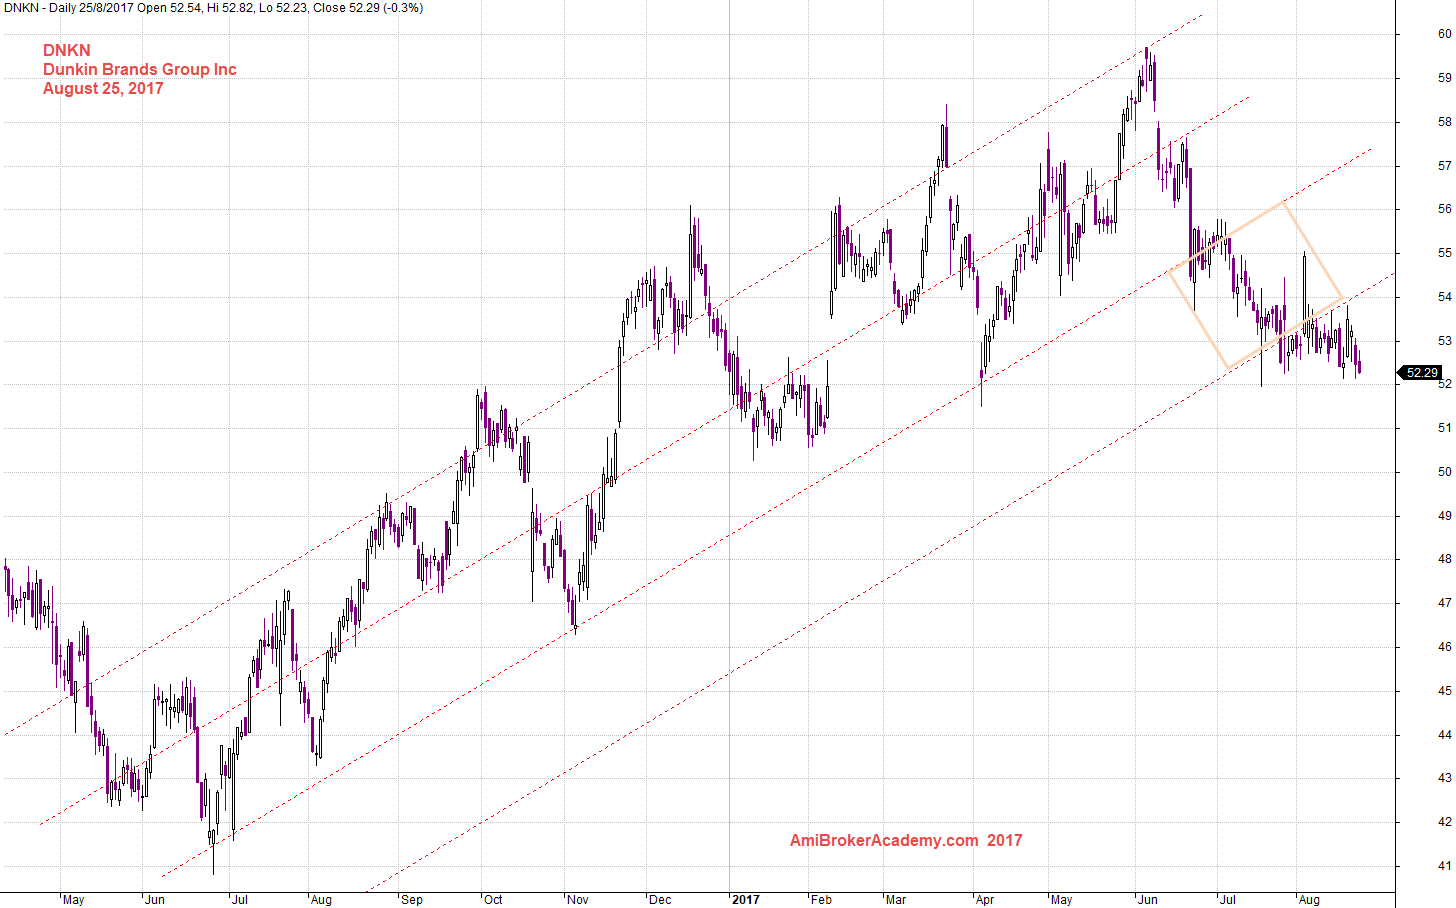Select the '42' price axis label
1456x908 pixels.
tap(1444, 822)
